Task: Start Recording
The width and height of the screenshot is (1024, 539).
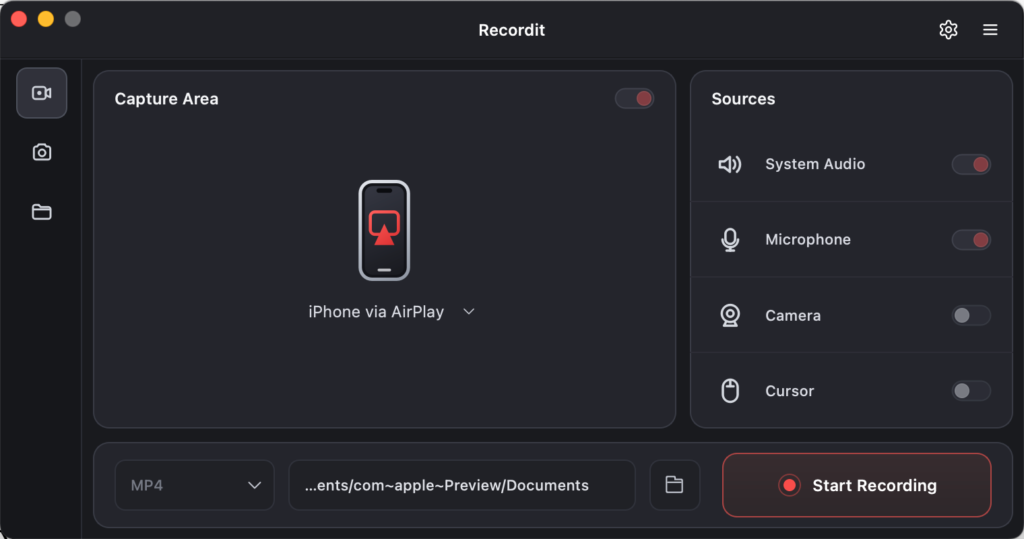Action: coord(857,485)
